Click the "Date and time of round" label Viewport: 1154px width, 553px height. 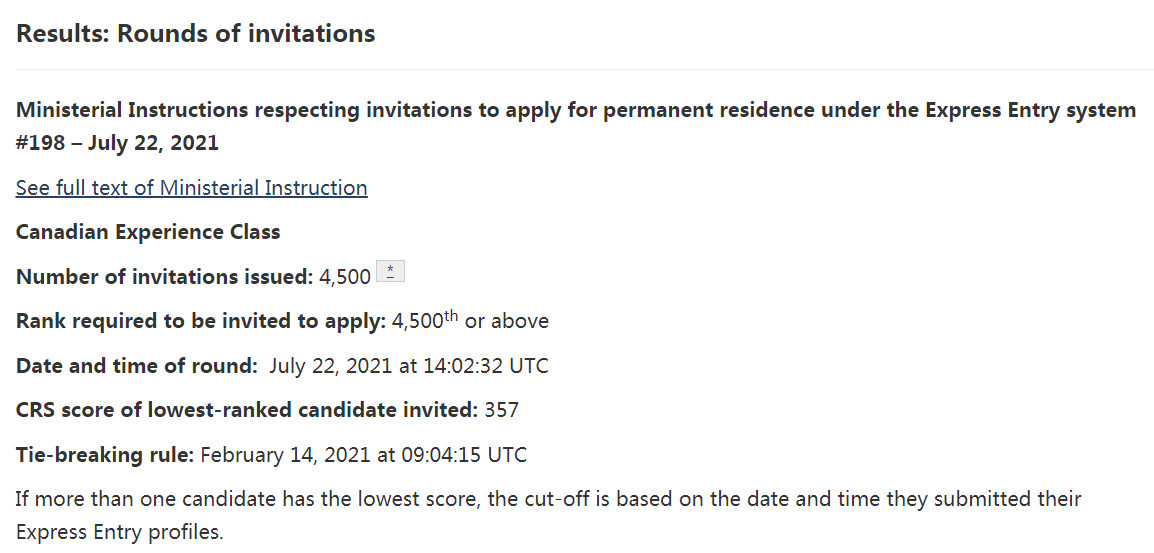click(x=136, y=366)
